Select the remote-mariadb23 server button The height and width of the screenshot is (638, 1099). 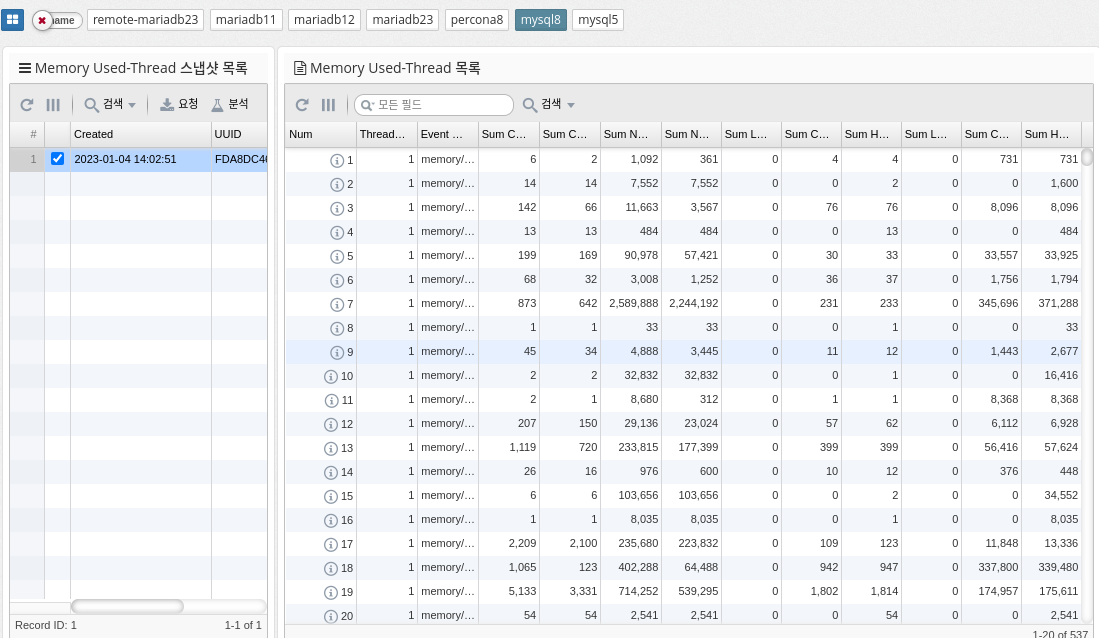[x=146, y=20]
